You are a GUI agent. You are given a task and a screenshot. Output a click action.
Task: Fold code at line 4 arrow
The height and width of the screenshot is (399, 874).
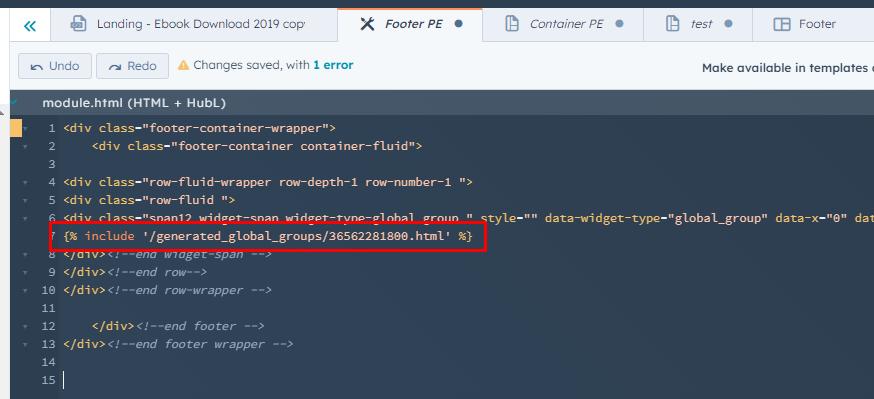(25, 182)
